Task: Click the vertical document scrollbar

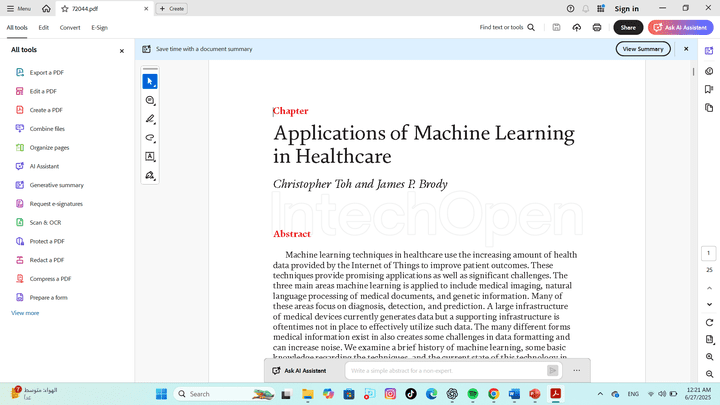Action: point(693,72)
